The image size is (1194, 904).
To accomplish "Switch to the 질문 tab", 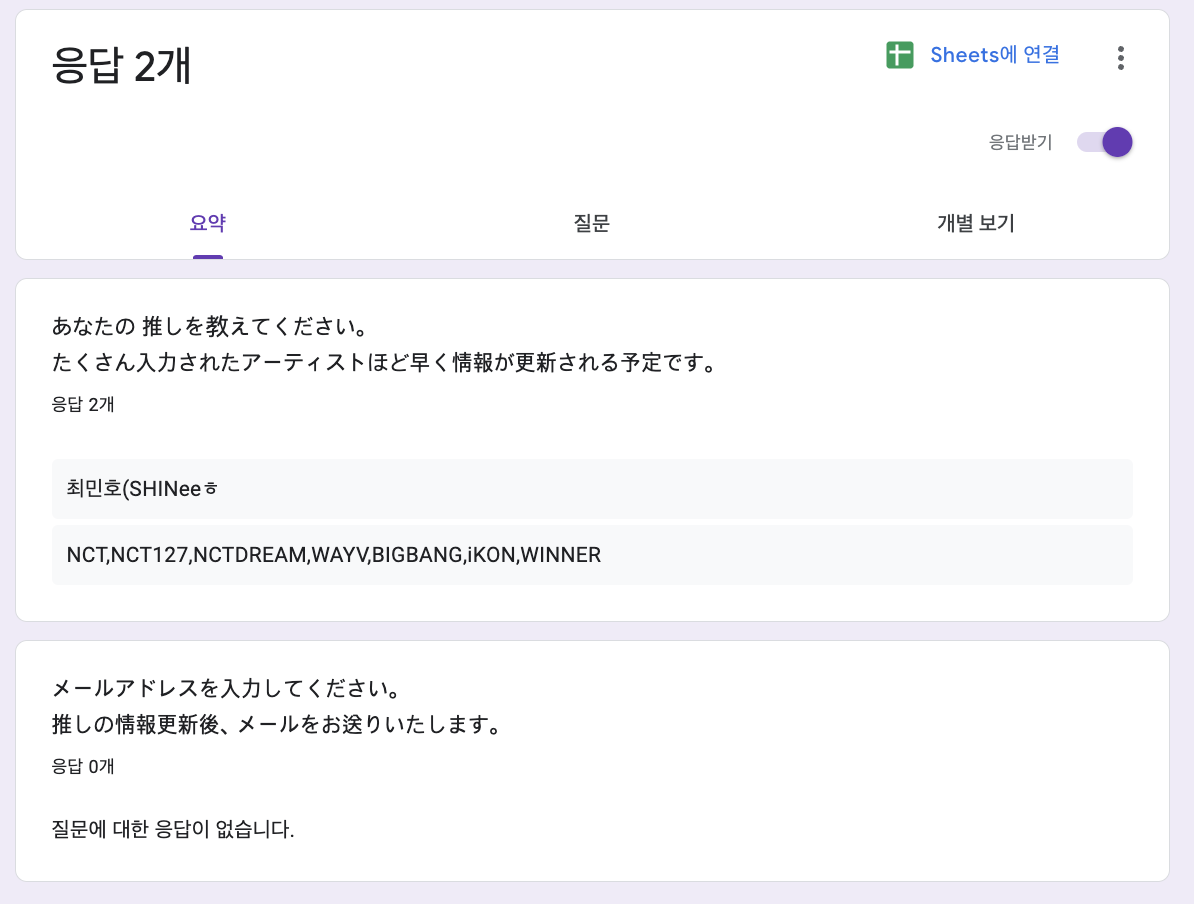I will point(592,223).
